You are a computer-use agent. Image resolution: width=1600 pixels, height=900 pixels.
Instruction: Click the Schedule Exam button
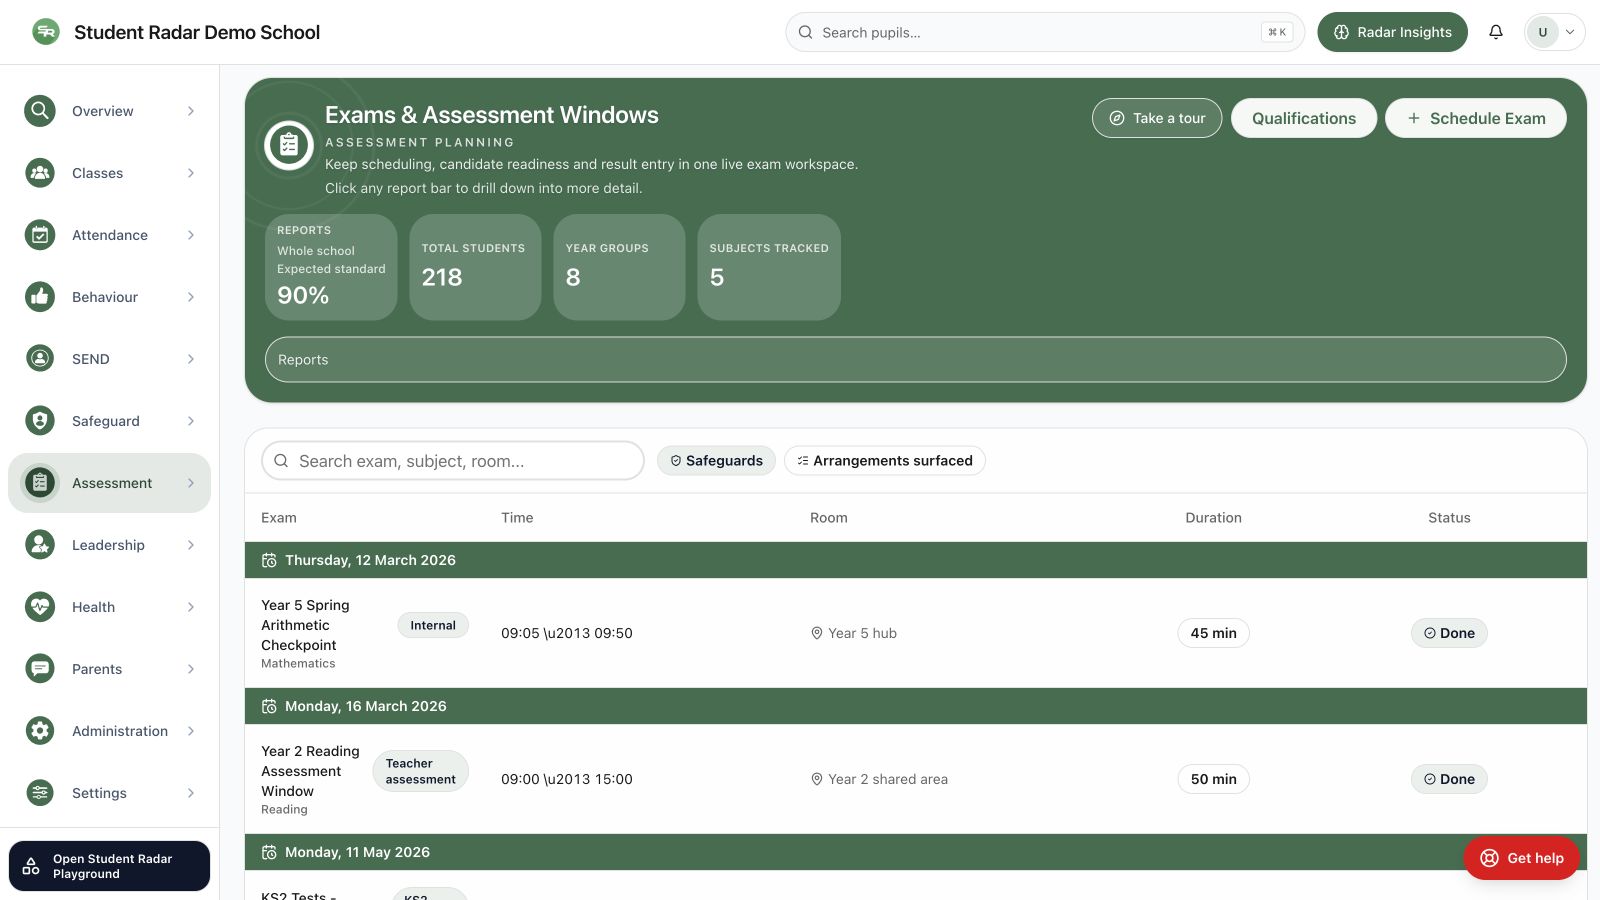[x=1476, y=118]
